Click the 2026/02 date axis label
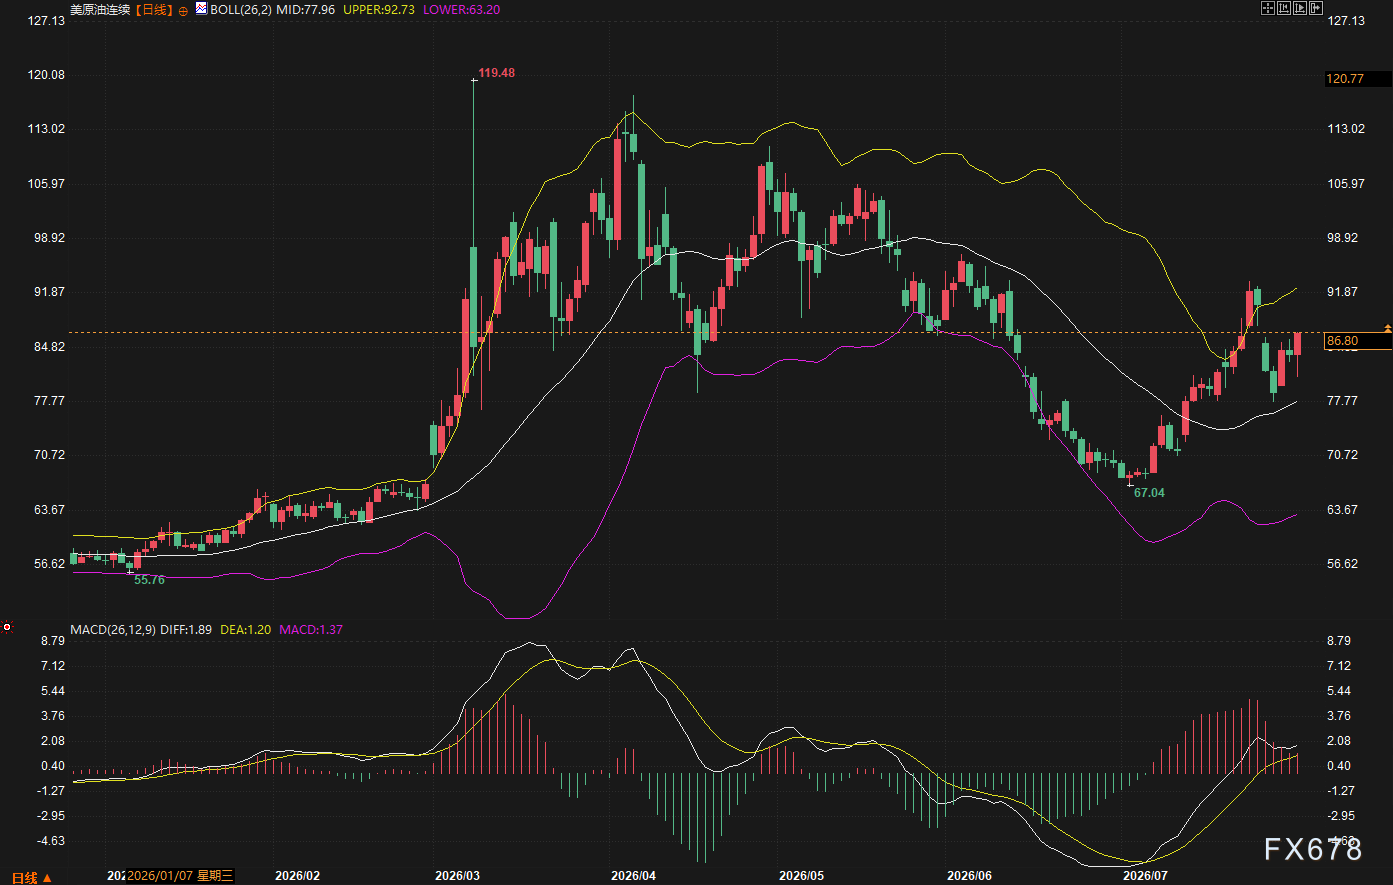Viewport: 1393px width, 885px height. tap(297, 875)
